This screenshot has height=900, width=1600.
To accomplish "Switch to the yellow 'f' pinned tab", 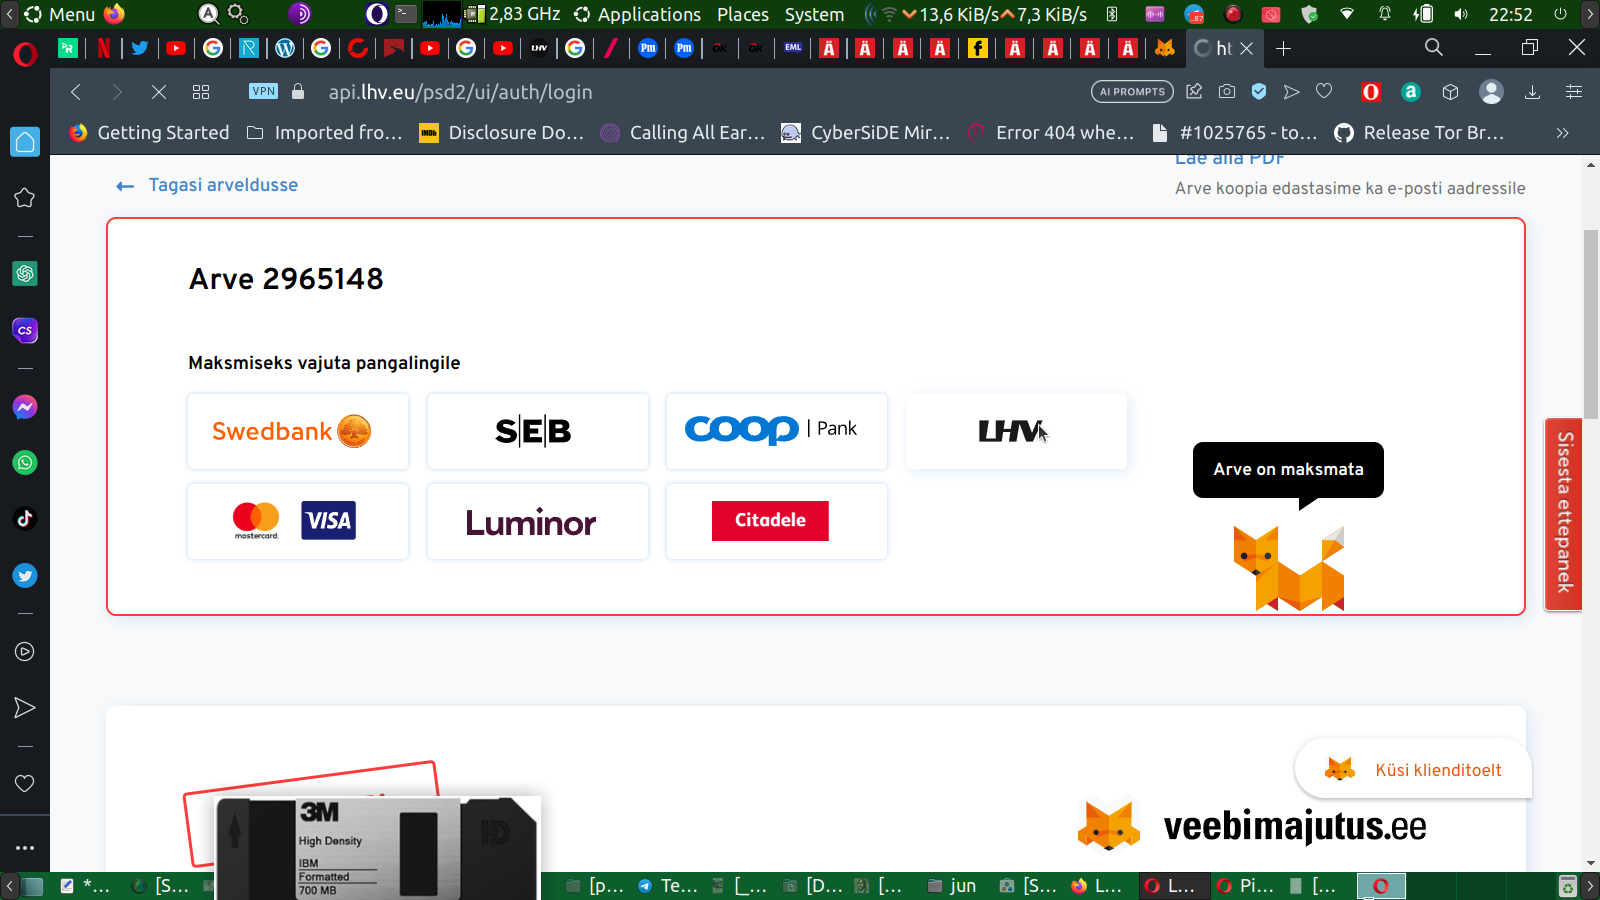I will (x=977, y=48).
